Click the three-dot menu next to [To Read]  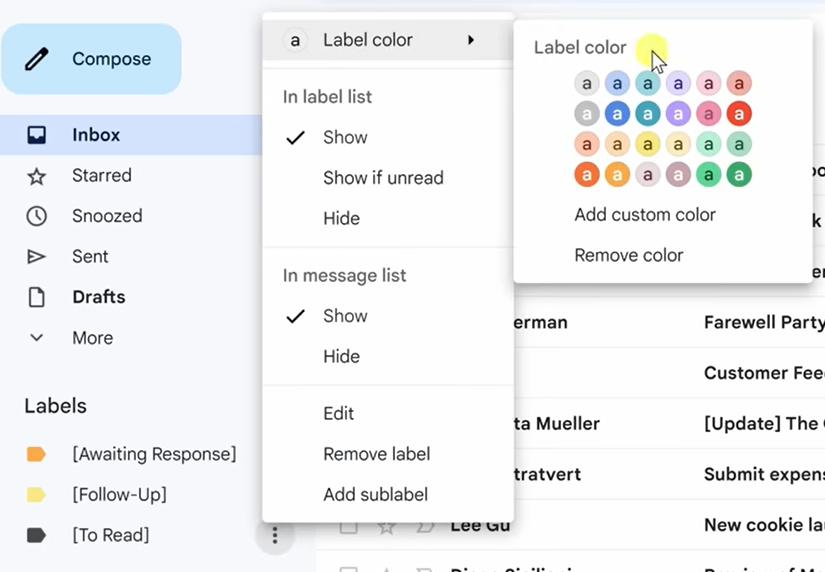[x=274, y=536]
